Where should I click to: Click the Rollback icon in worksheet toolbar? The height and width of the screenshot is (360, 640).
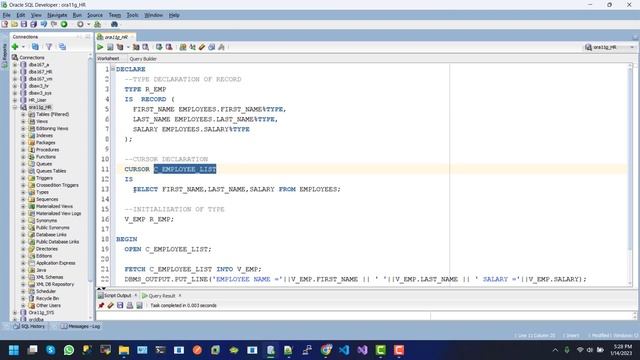tap(169, 47)
